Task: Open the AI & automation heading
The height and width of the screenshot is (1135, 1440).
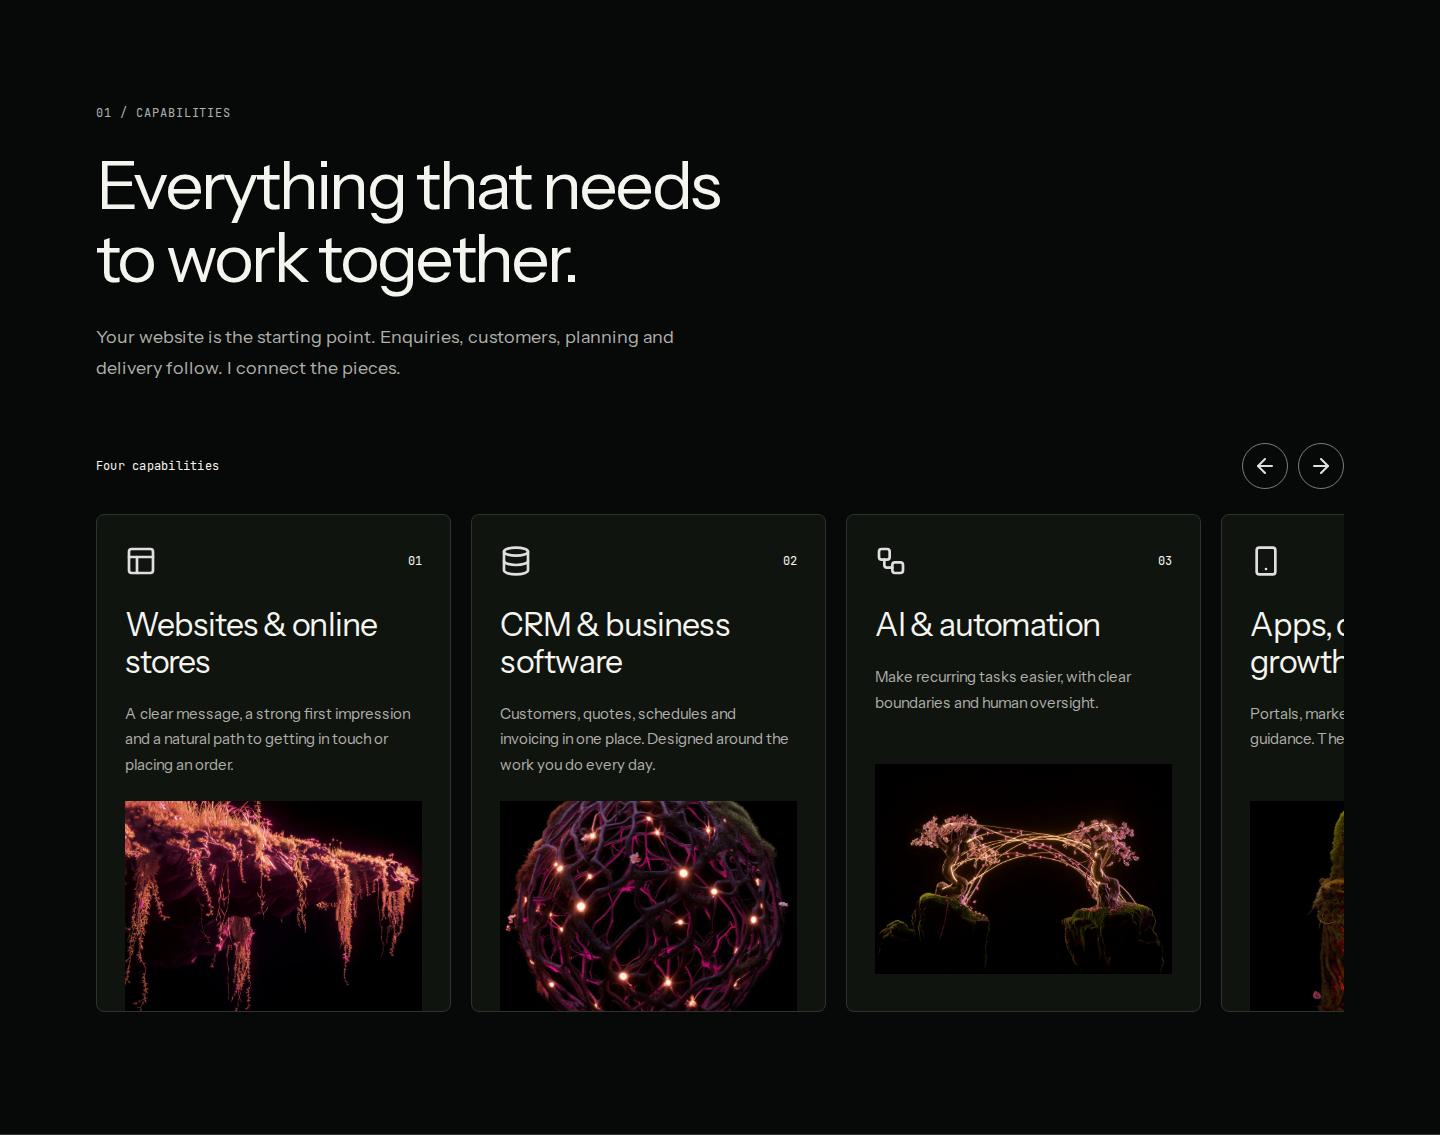Action: [x=988, y=625]
